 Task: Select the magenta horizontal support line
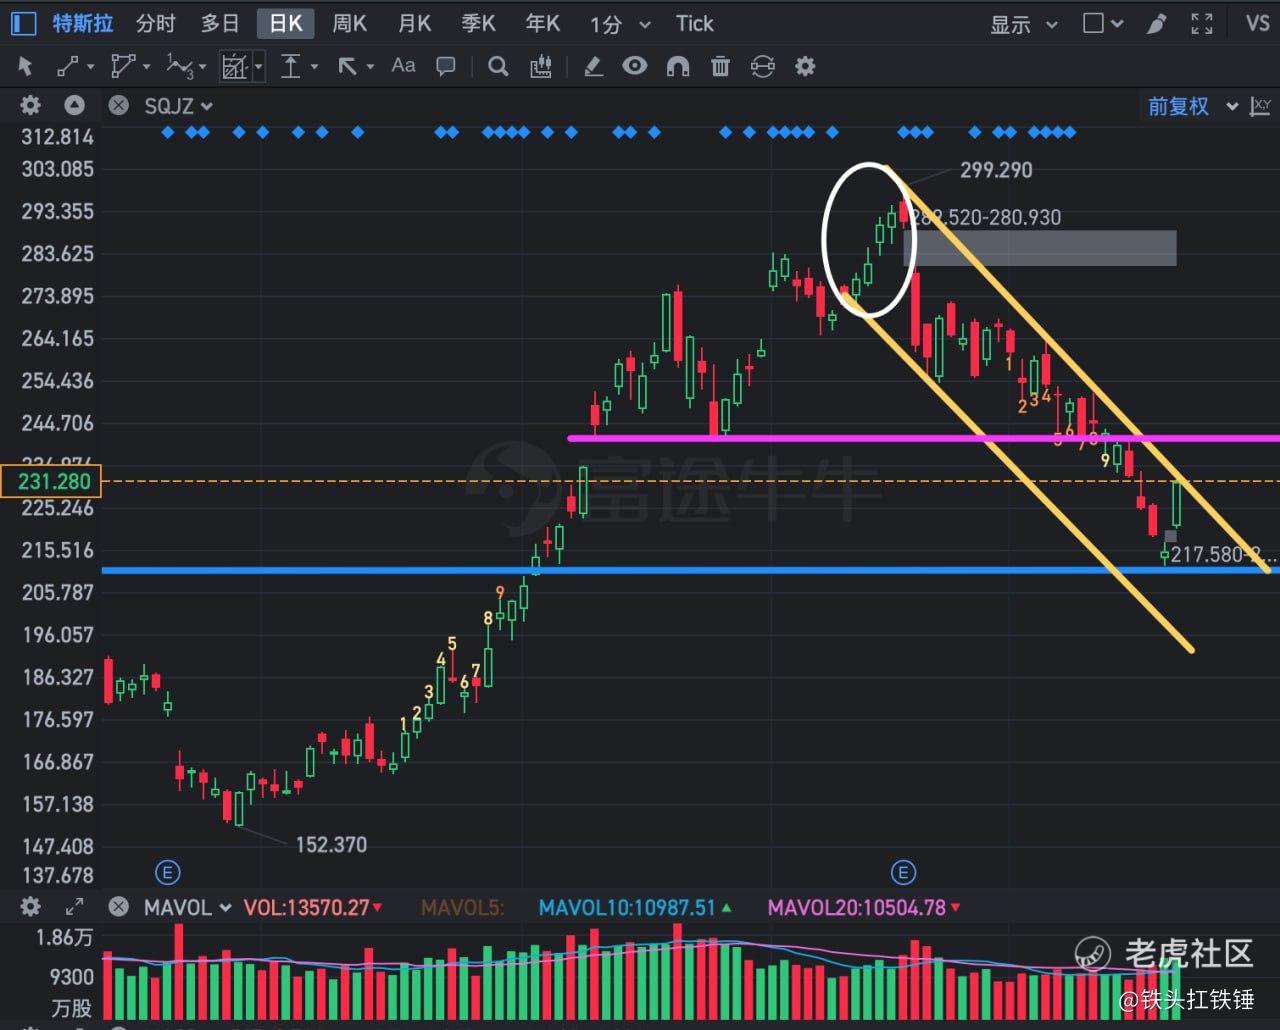[923, 438]
